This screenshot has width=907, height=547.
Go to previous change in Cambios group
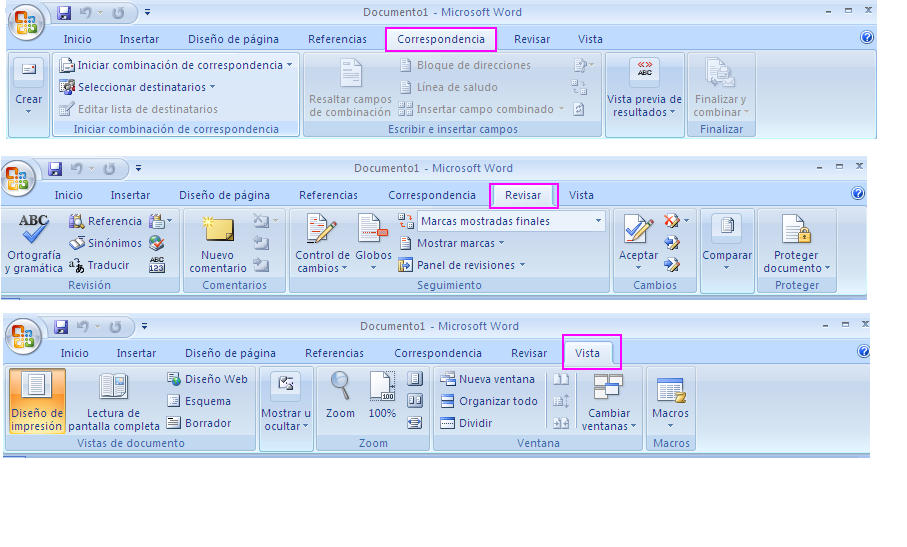point(672,243)
